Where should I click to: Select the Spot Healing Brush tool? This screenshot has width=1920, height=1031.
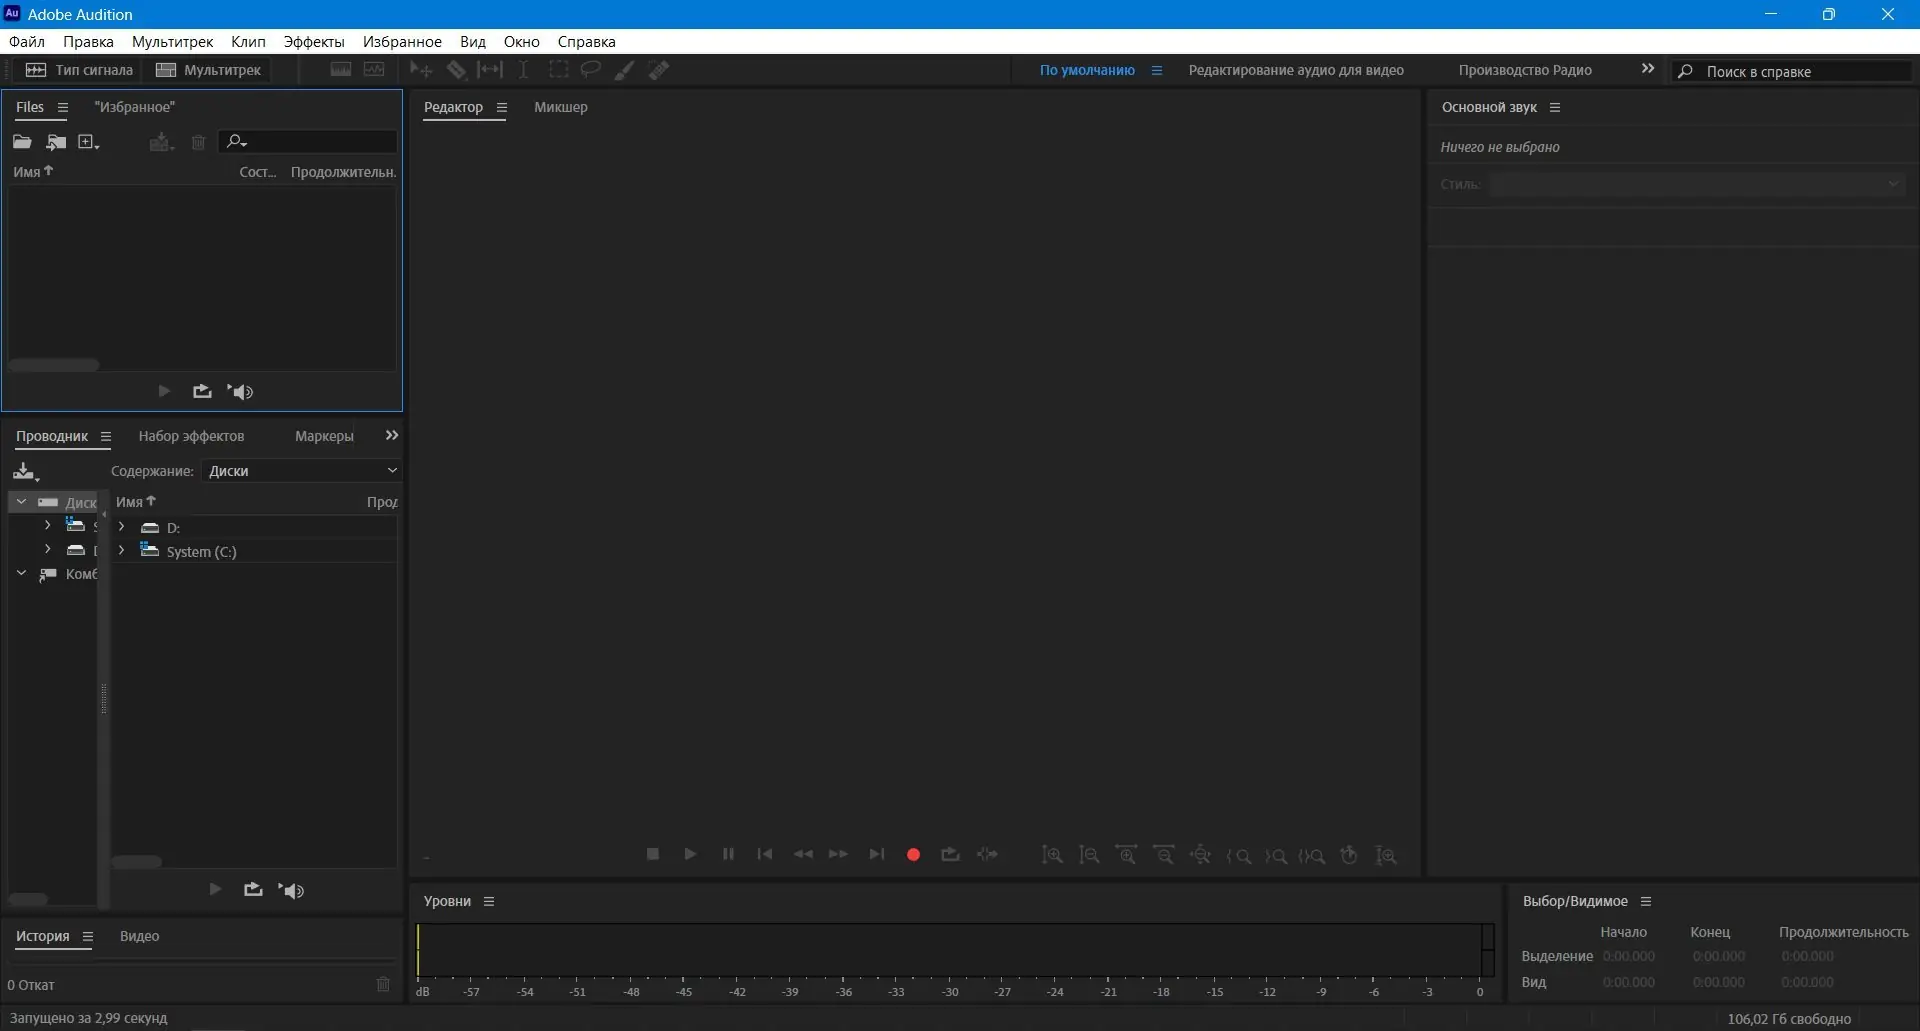pos(658,70)
